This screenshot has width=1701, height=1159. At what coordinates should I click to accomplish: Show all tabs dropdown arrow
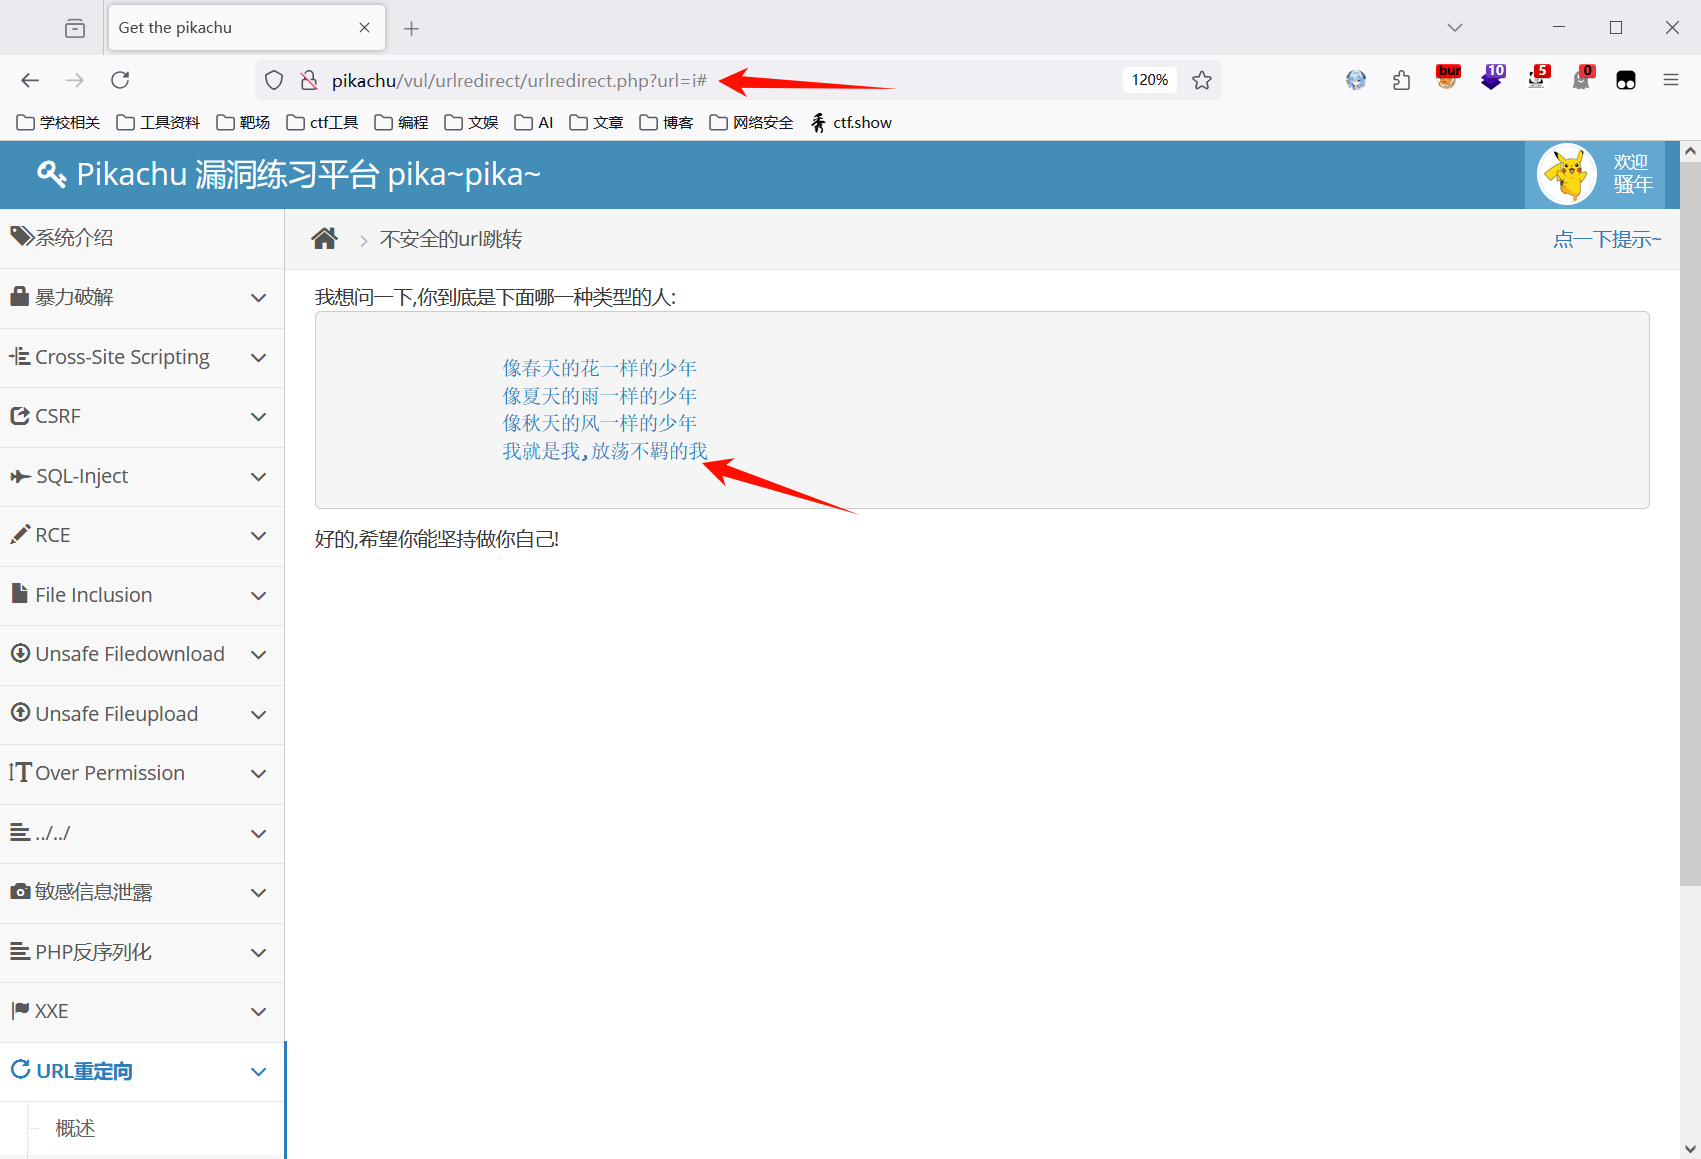[1455, 28]
